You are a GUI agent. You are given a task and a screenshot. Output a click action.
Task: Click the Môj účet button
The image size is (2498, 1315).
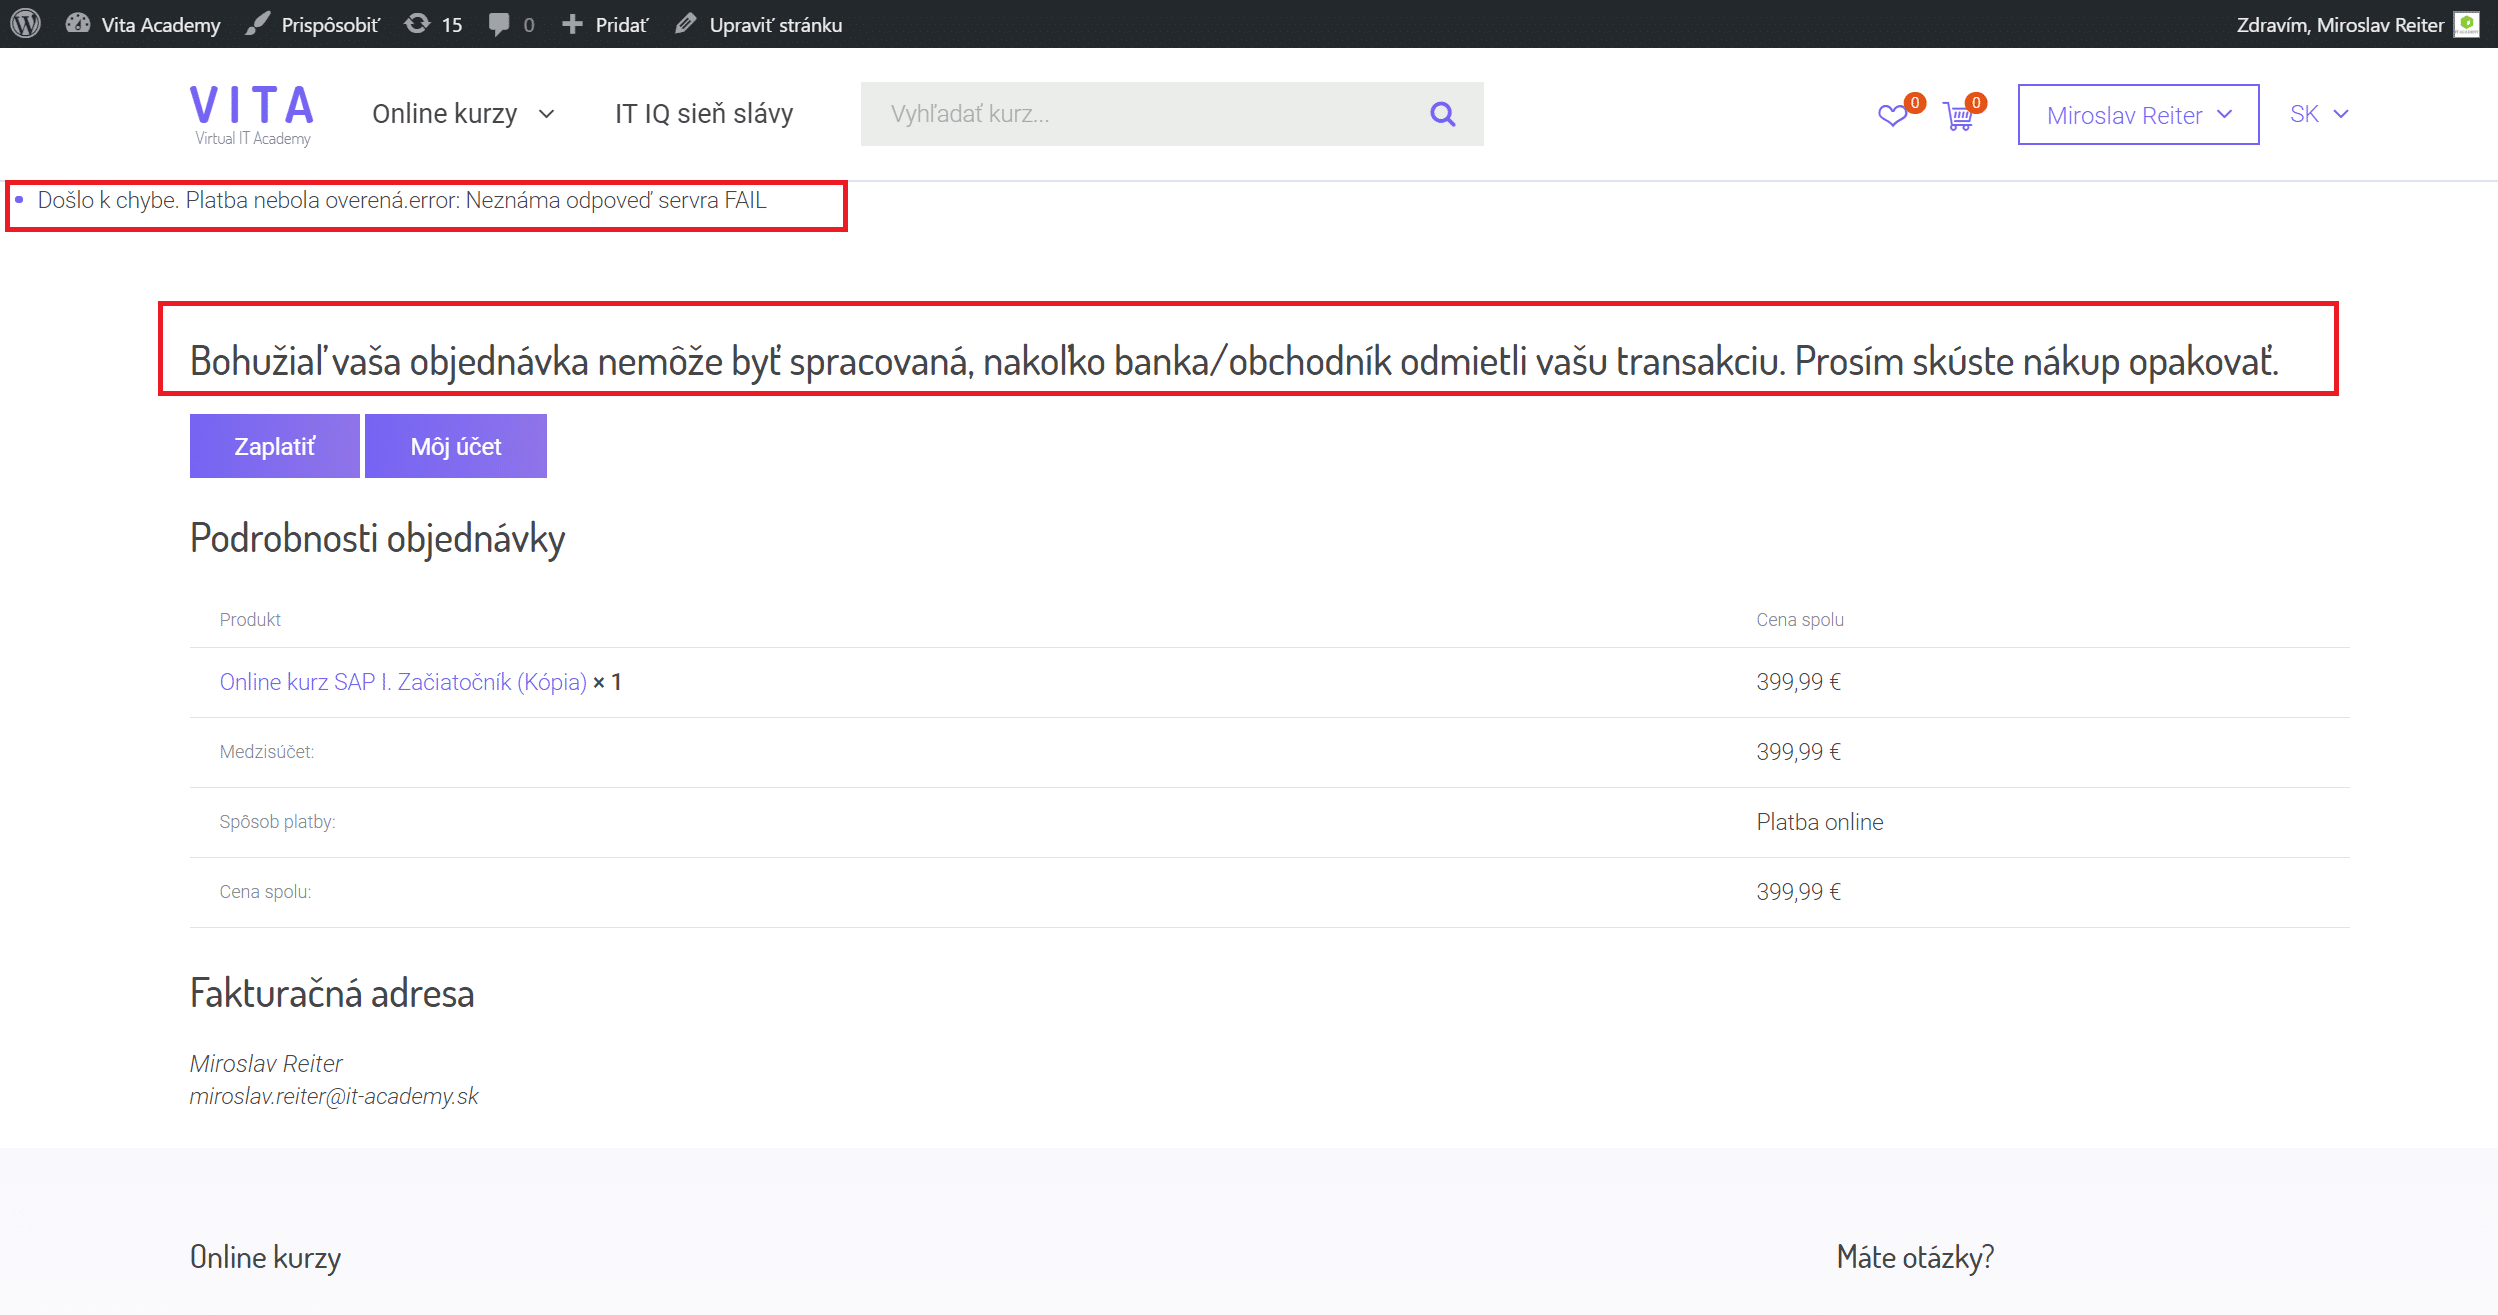click(x=456, y=446)
